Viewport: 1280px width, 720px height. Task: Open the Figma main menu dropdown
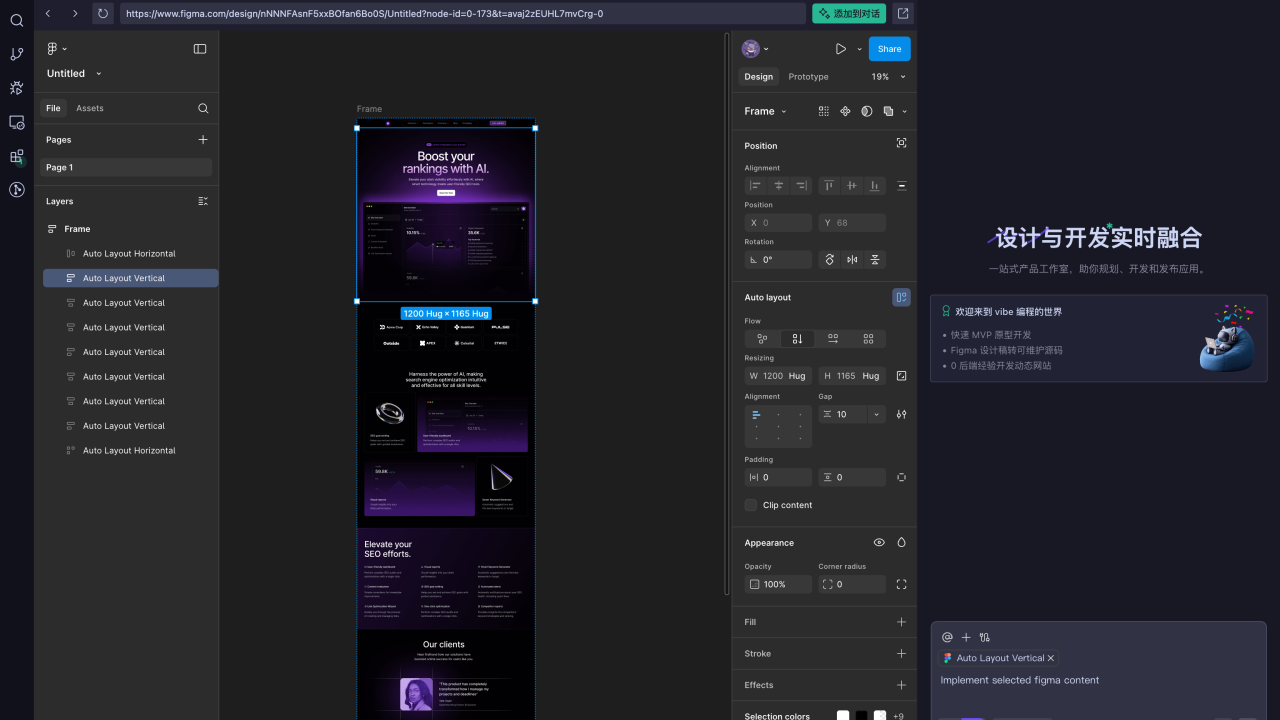coord(57,49)
